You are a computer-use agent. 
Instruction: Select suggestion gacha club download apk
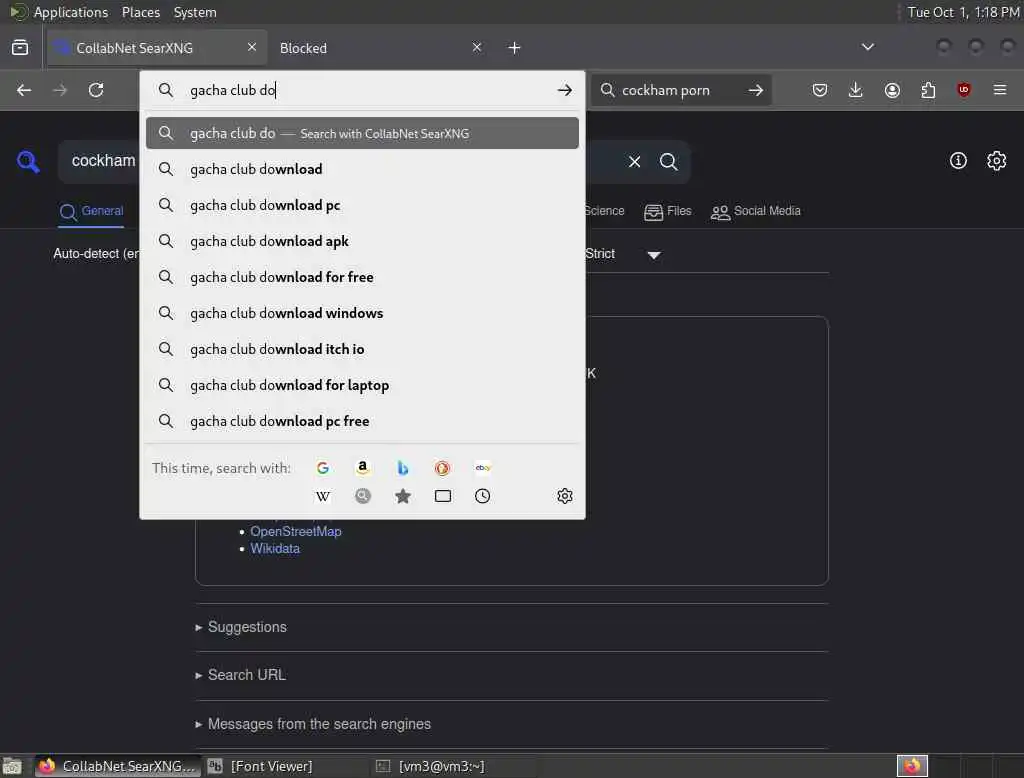[362, 241]
